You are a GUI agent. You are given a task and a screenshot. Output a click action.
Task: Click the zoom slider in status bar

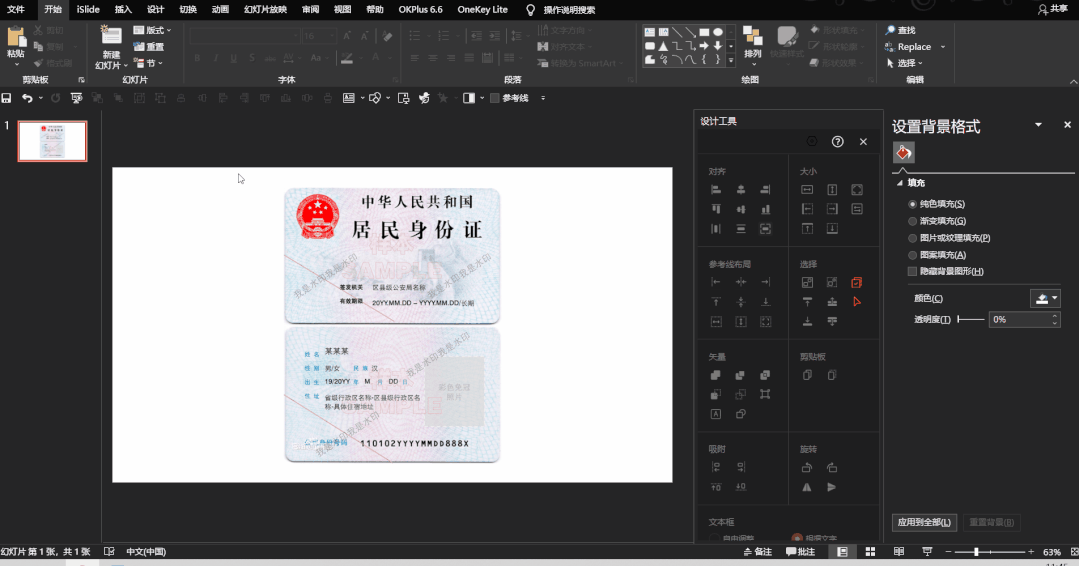[x=990, y=552]
